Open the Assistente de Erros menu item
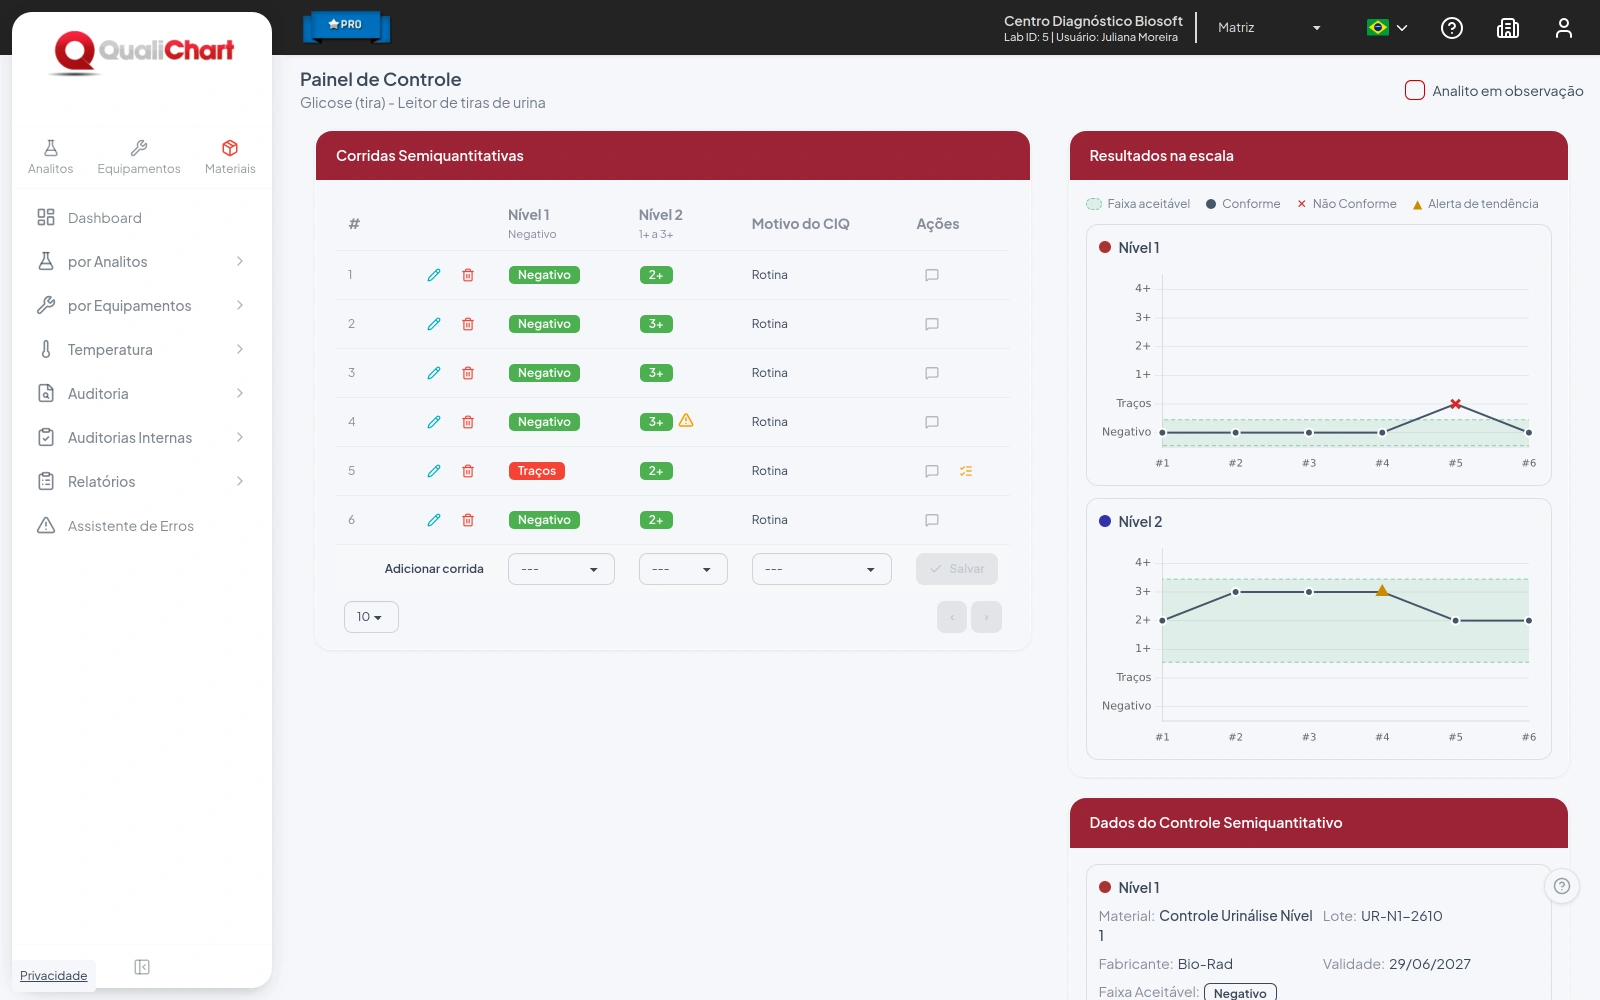This screenshot has width=1600, height=1000. 141,526
